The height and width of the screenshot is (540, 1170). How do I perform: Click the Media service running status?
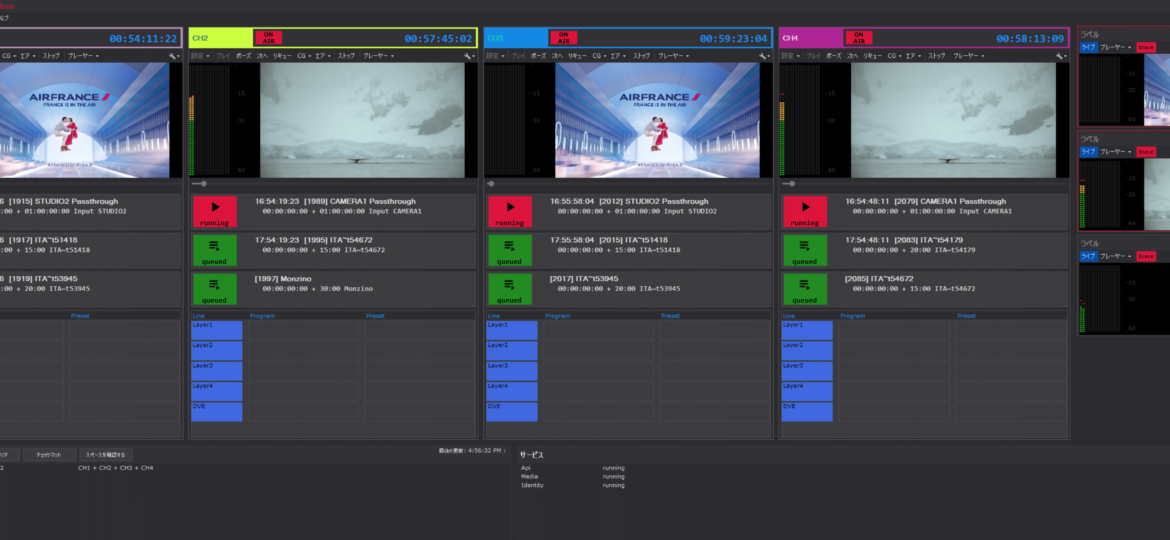[613, 477]
